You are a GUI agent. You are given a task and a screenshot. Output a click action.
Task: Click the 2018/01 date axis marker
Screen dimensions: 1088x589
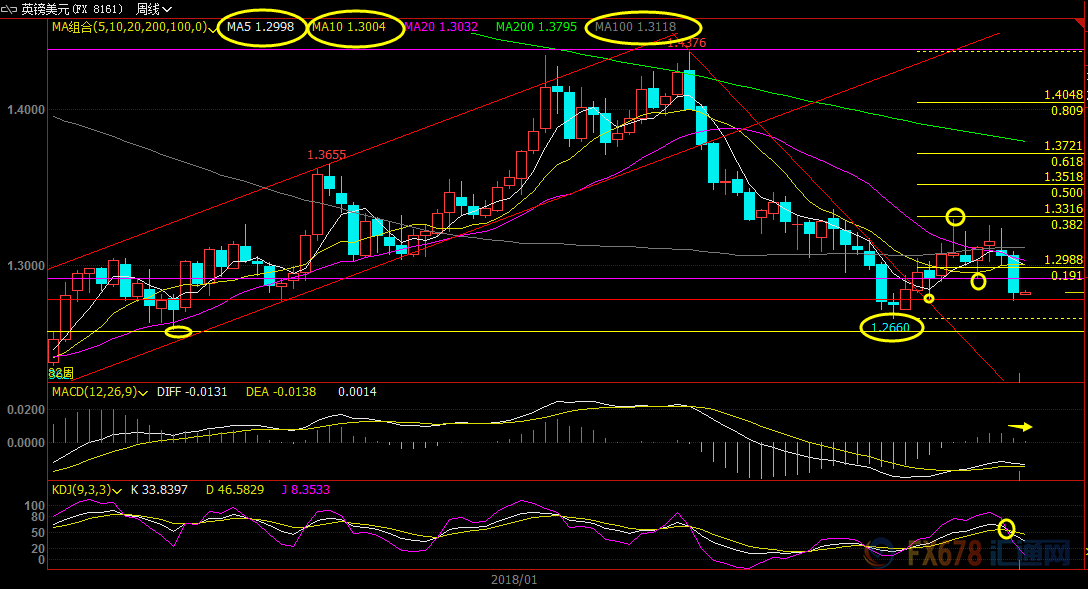click(514, 579)
